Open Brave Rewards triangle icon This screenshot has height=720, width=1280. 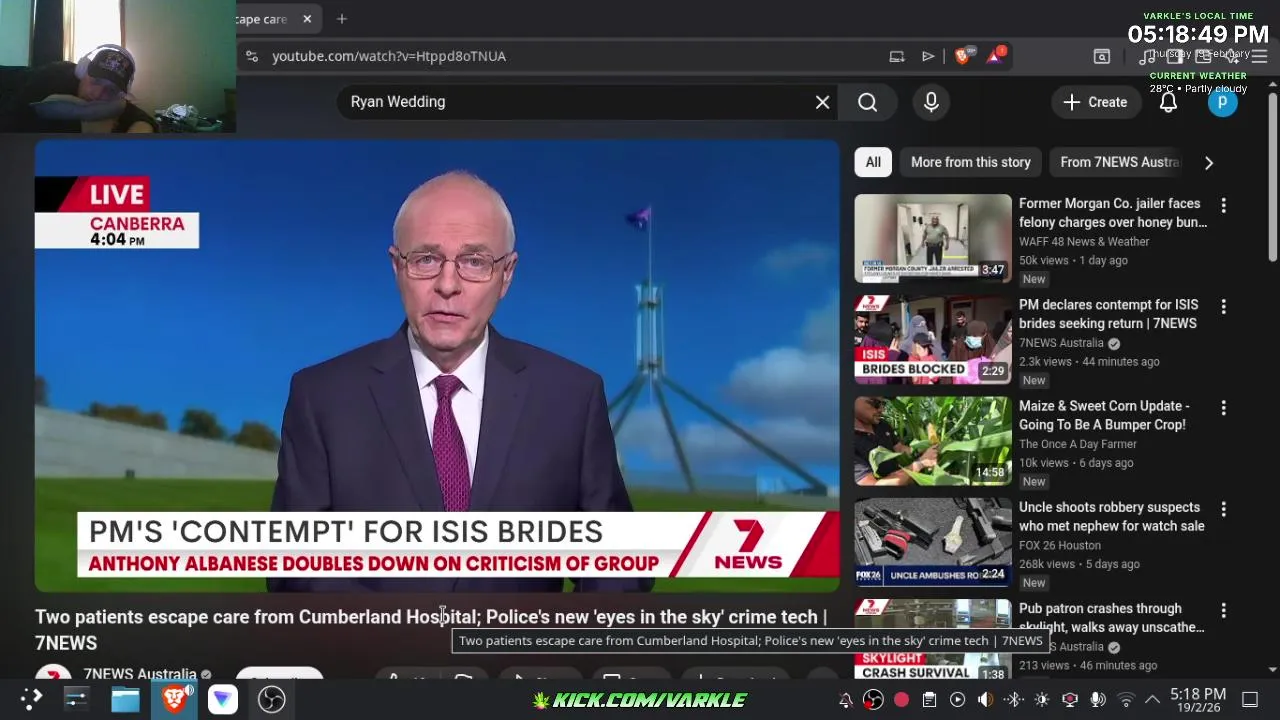[995, 56]
